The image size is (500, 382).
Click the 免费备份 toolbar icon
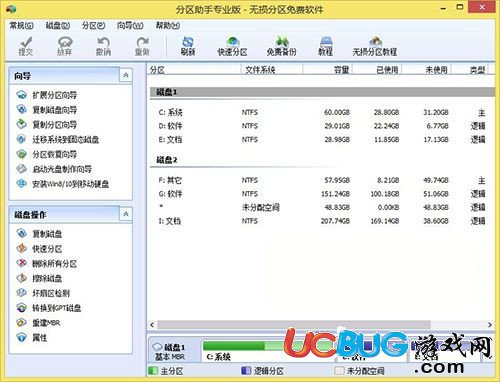click(282, 46)
